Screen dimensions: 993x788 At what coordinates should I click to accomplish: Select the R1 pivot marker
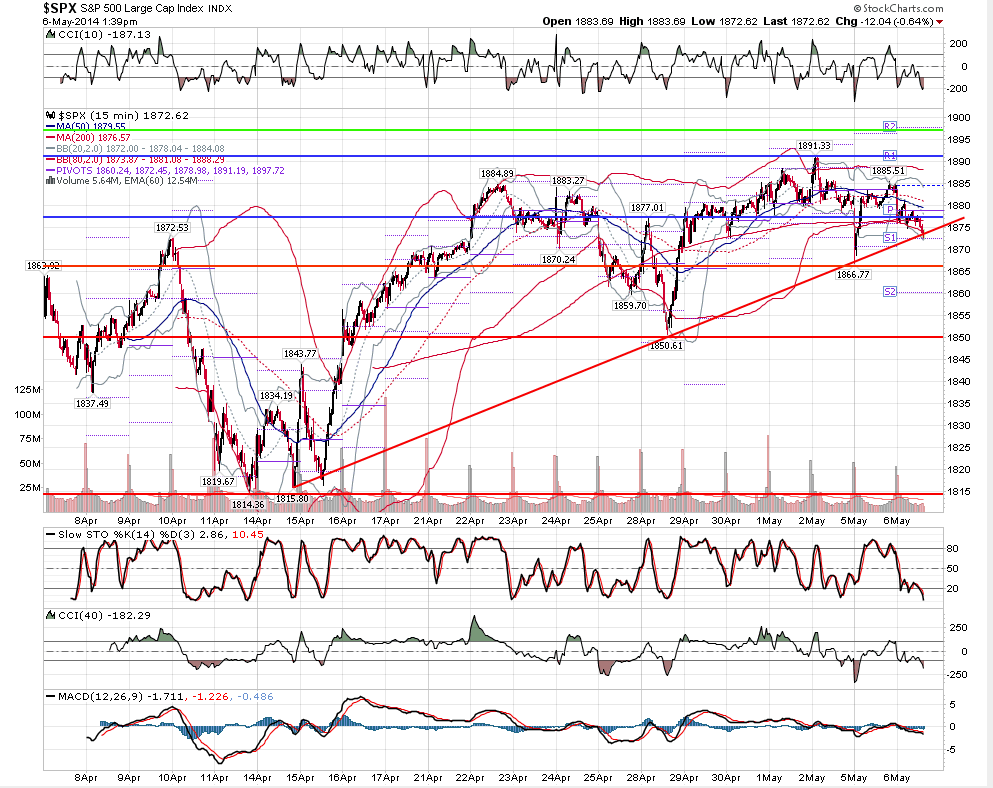pos(890,155)
